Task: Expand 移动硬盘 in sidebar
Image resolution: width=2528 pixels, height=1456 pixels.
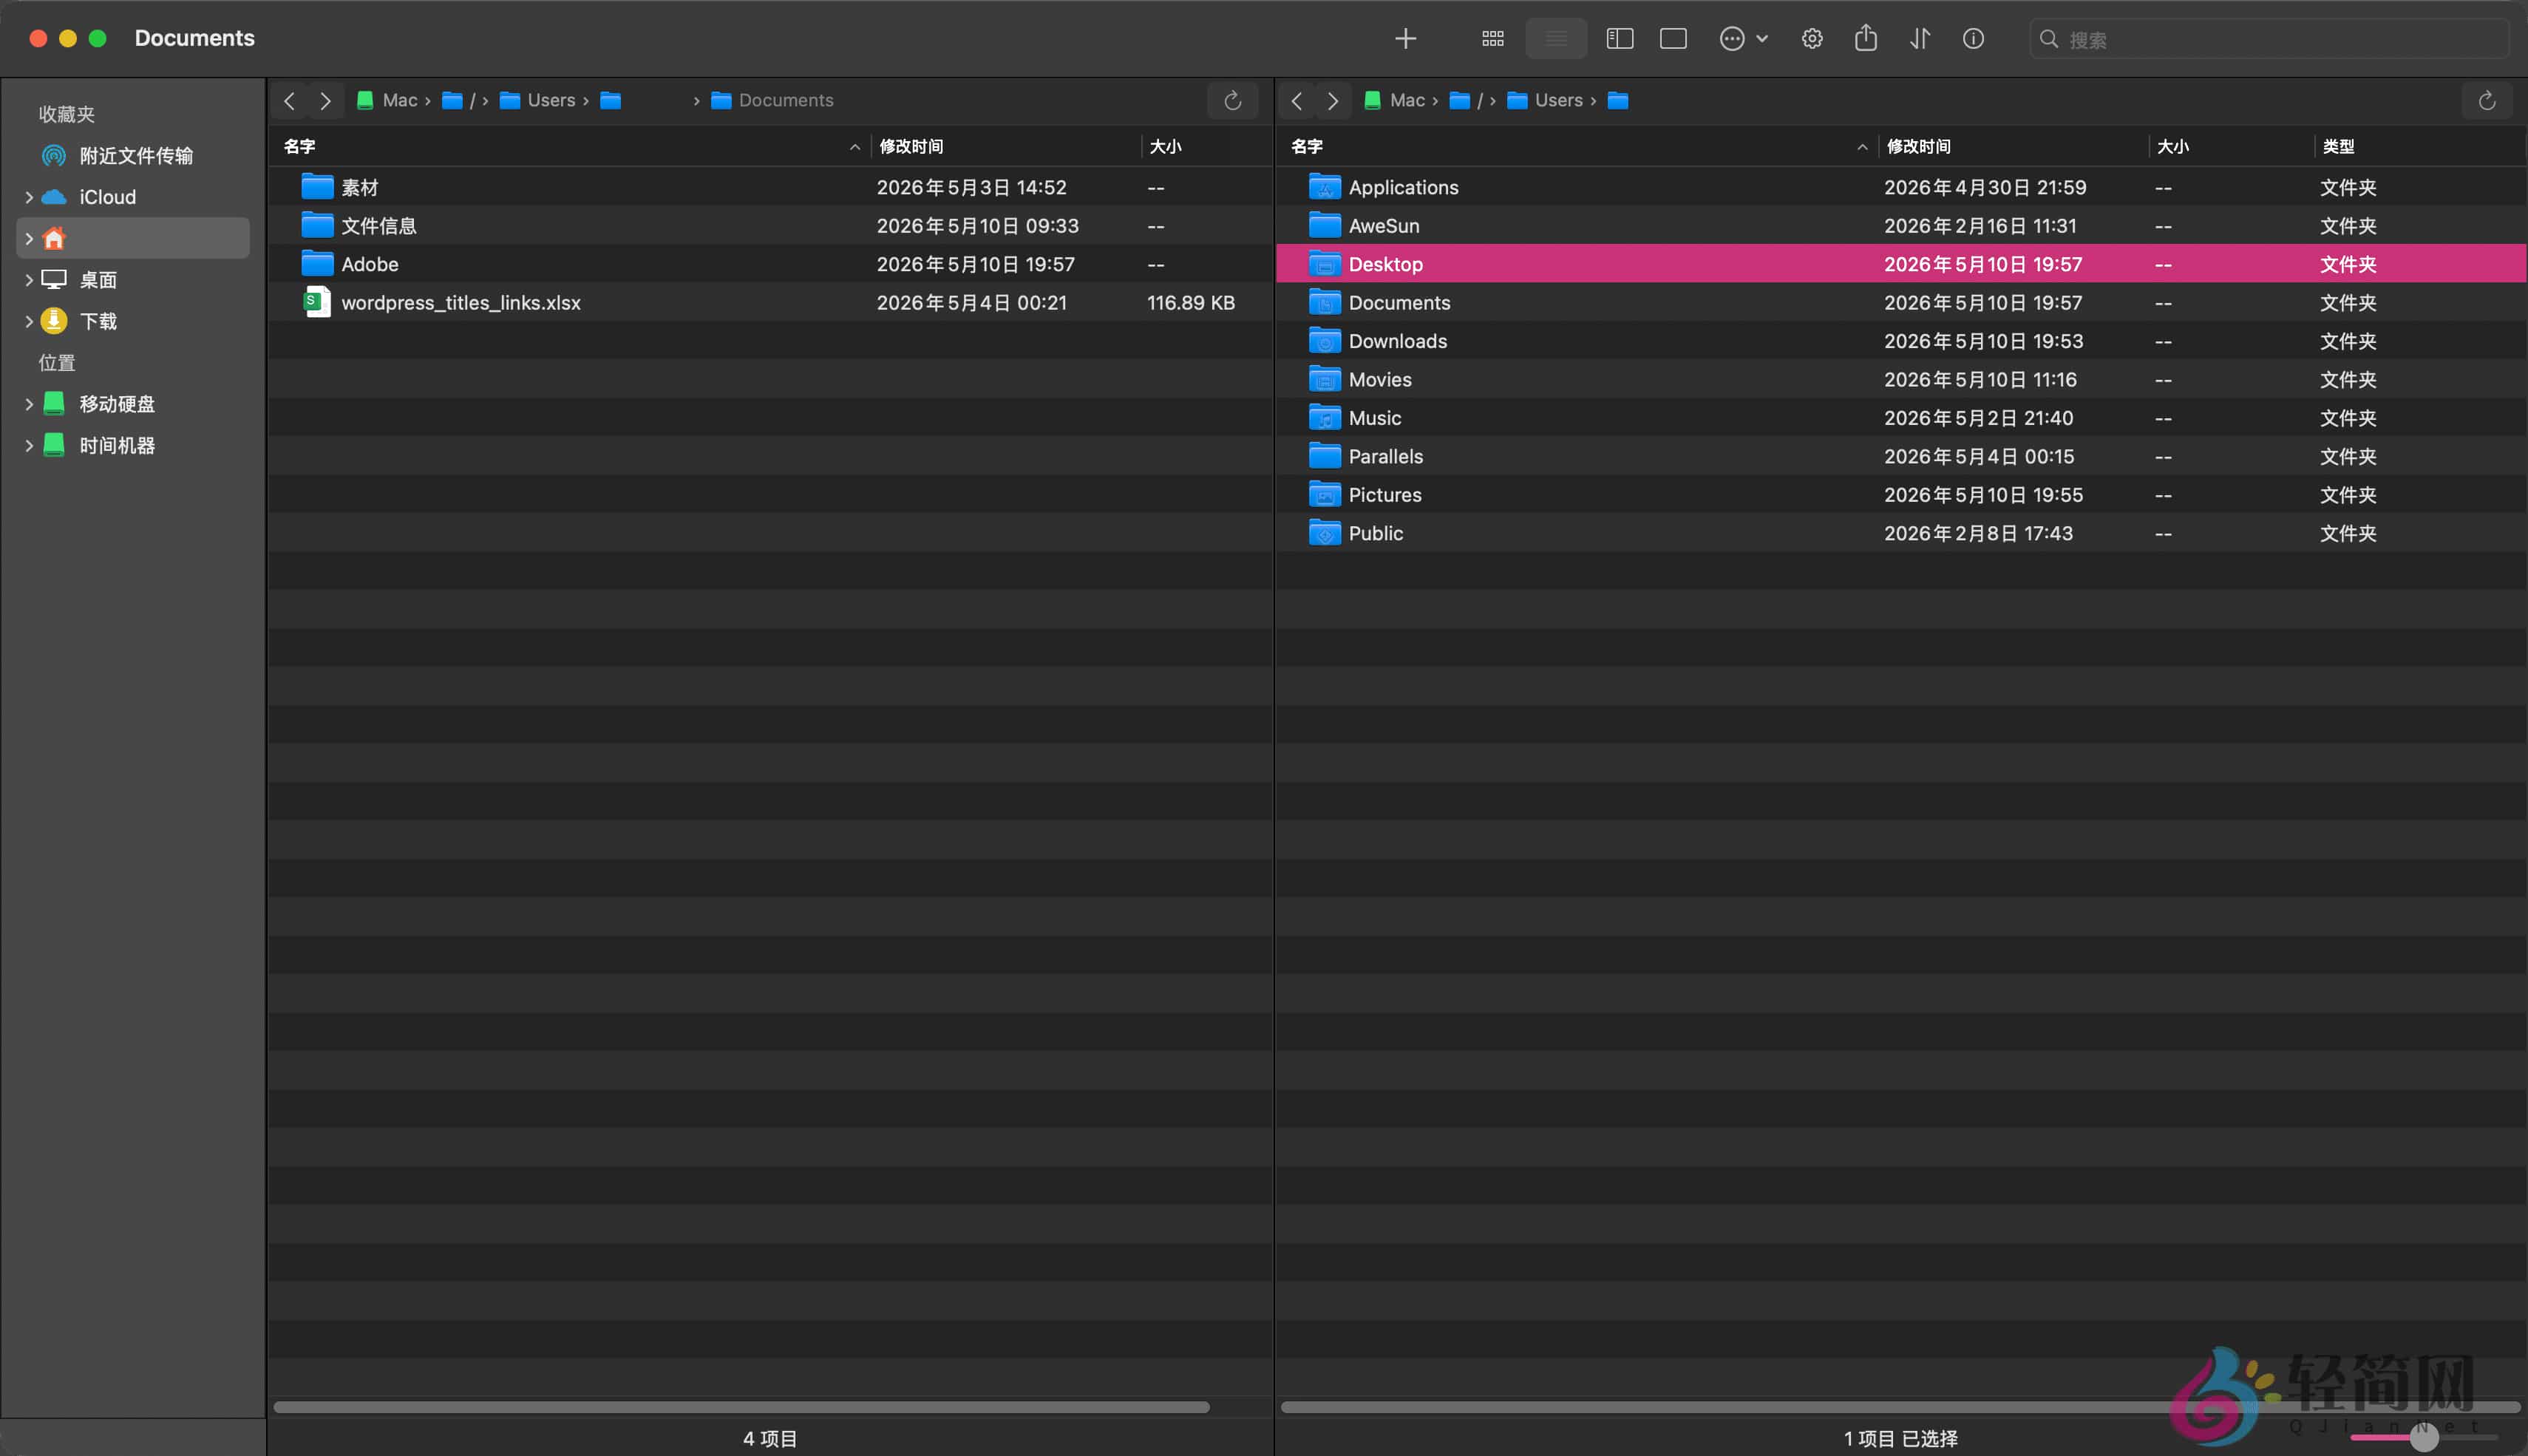Action: (x=29, y=404)
